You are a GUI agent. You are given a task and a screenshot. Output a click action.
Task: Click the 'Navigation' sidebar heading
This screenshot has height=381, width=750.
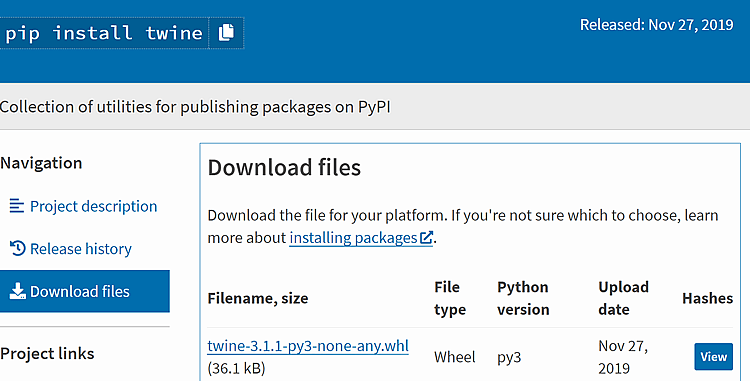pos(41,163)
